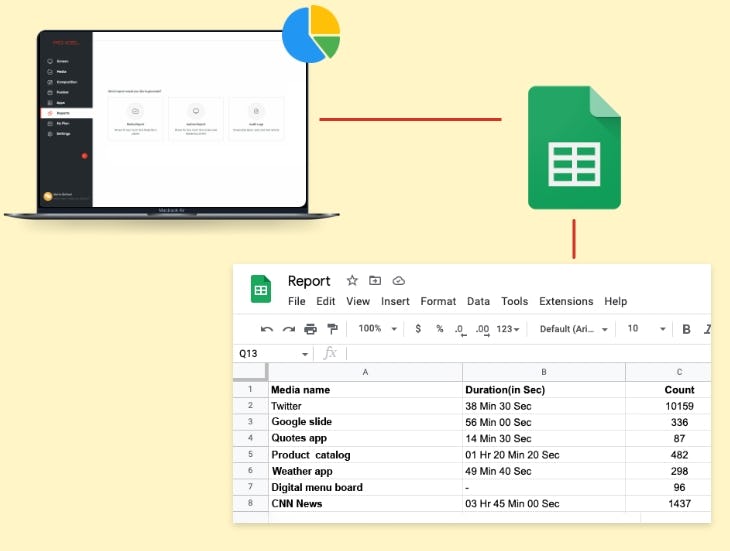
Task: Select the paint format roller icon
Action: point(332,329)
